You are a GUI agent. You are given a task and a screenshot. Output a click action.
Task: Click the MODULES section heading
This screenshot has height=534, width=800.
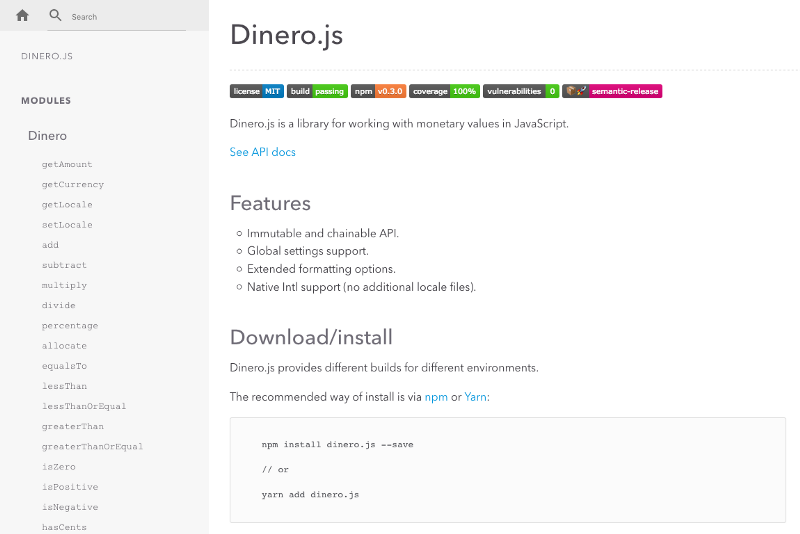click(x=46, y=100)
